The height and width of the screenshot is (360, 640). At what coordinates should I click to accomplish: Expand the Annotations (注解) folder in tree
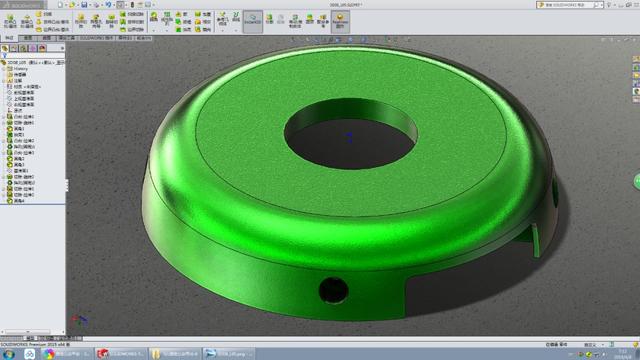pos(4,81)
